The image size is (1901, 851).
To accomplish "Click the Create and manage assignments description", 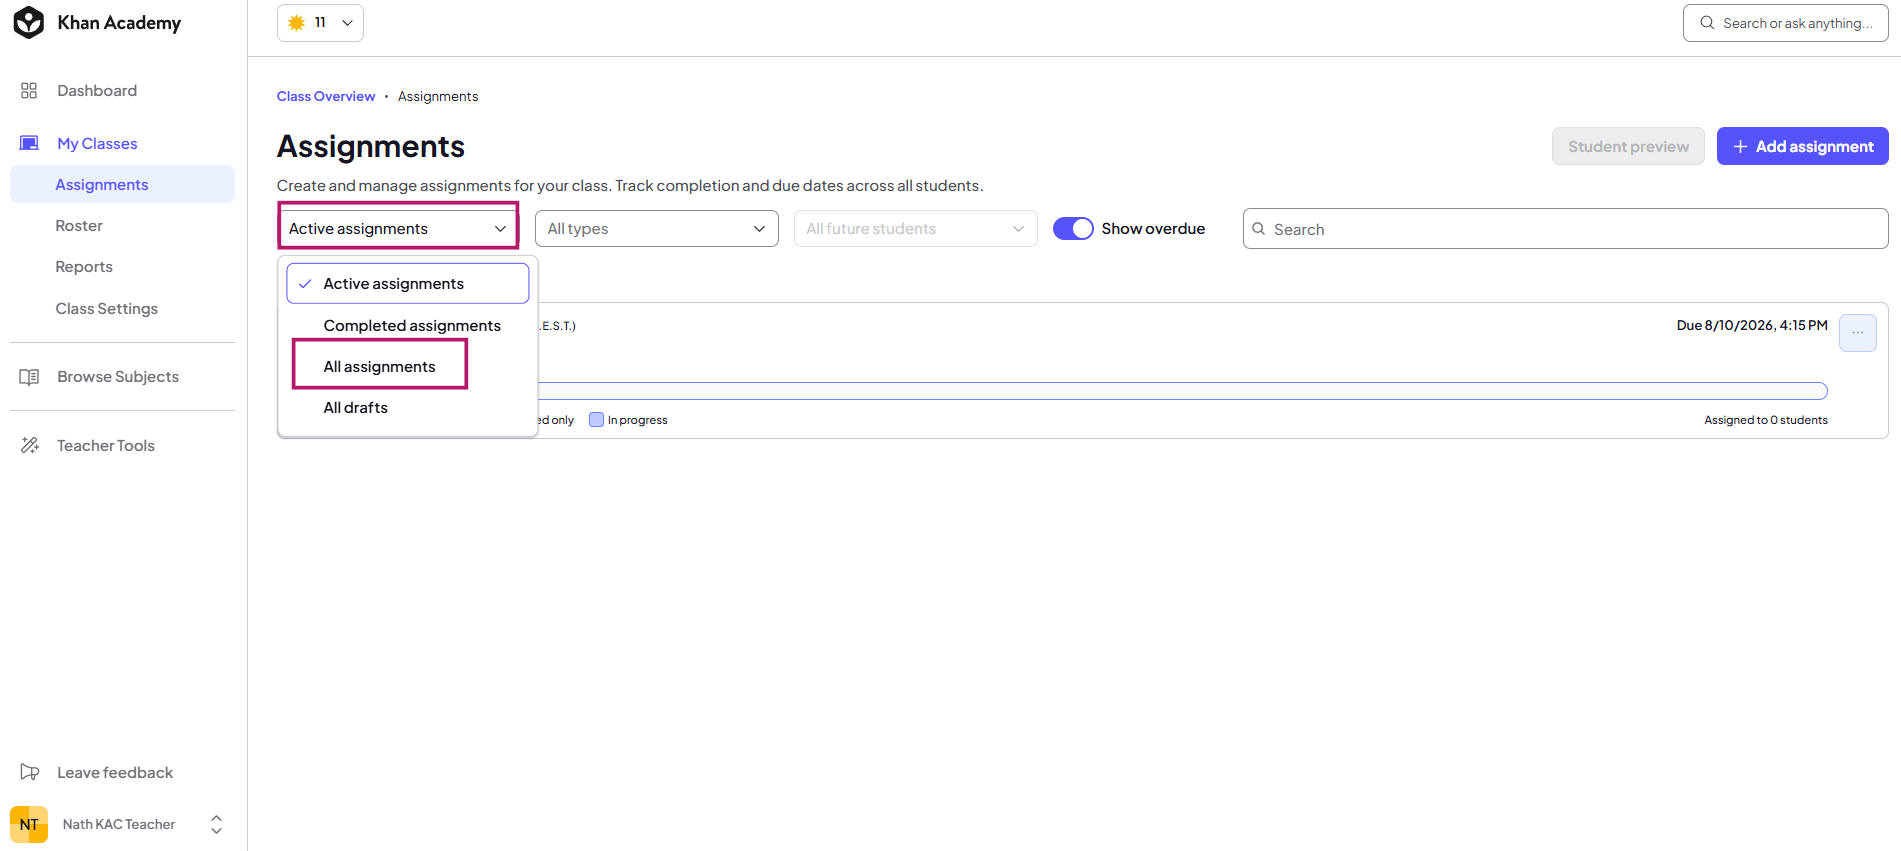I will click(x=630, y=186).
